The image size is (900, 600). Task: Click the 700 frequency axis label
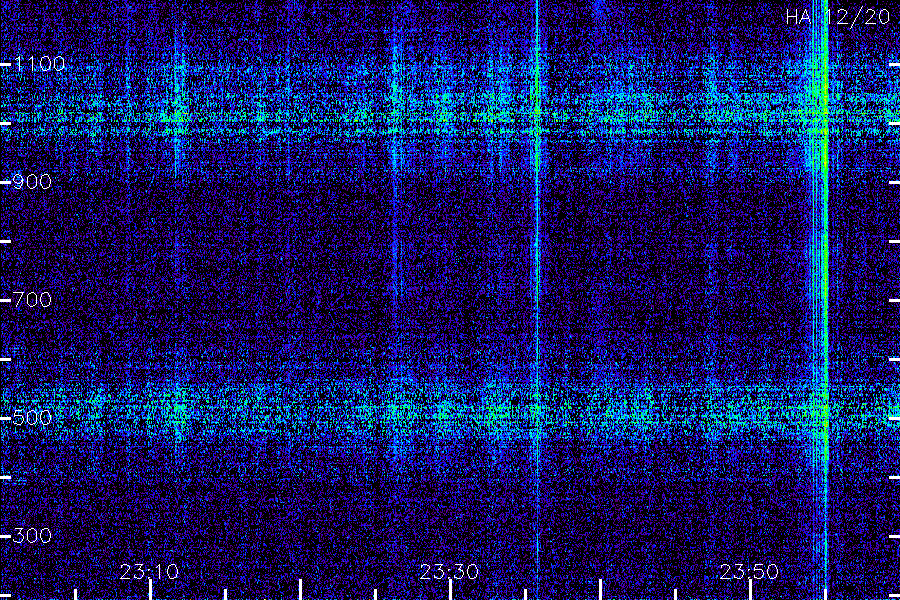[32, 300]
